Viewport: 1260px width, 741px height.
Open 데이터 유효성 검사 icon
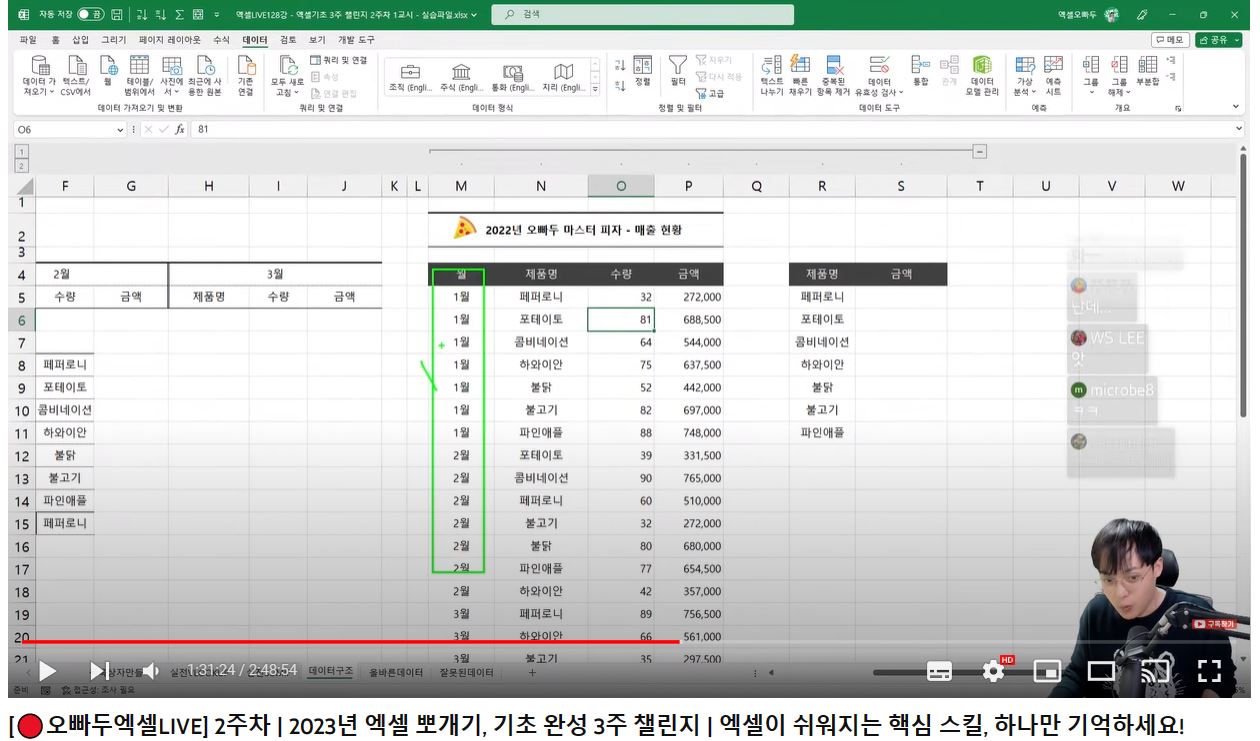coord(880,75)
